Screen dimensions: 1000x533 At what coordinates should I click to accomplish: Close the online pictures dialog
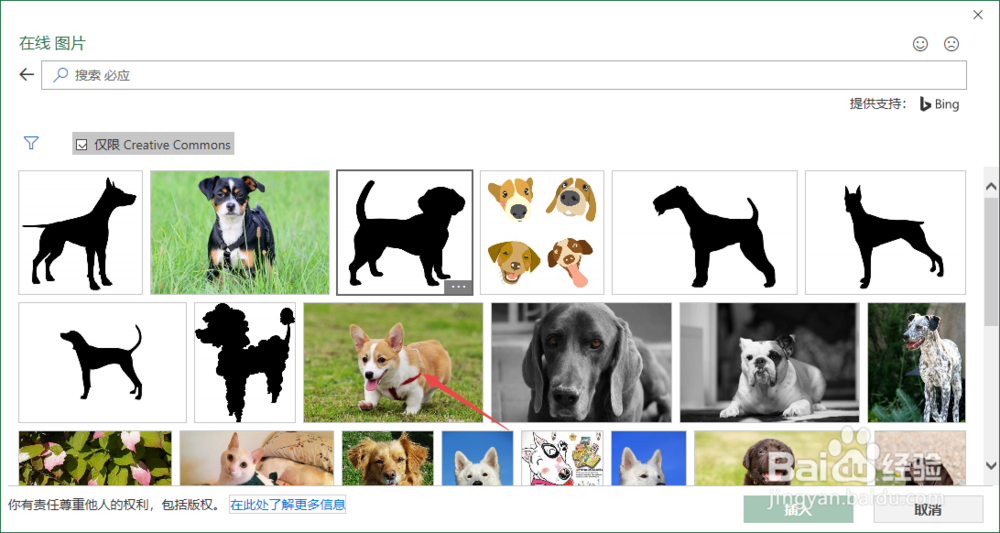pyautogui.click(x=978, y=15)
